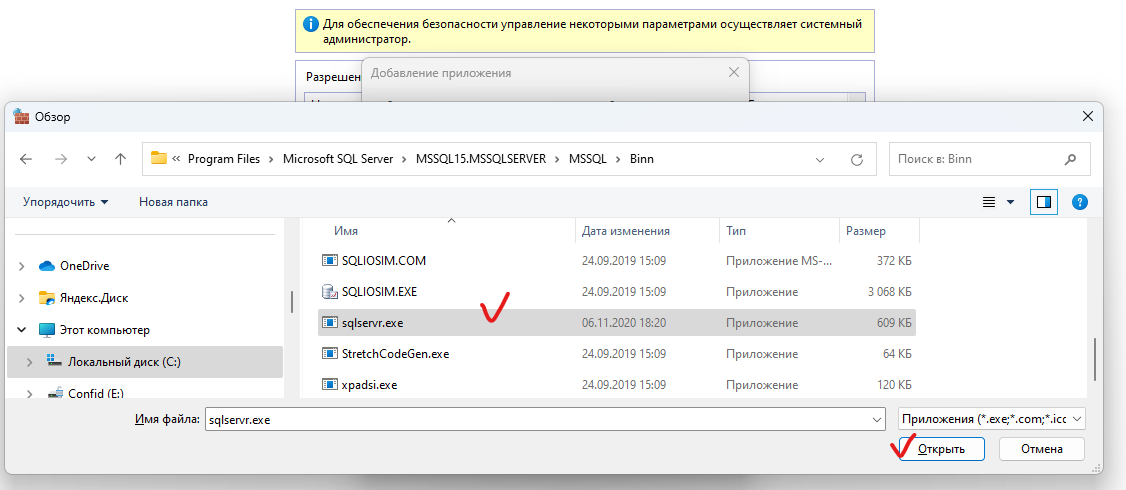
Task: Expand the Яндекс.Диск tree node
Action: coord(23,297)
